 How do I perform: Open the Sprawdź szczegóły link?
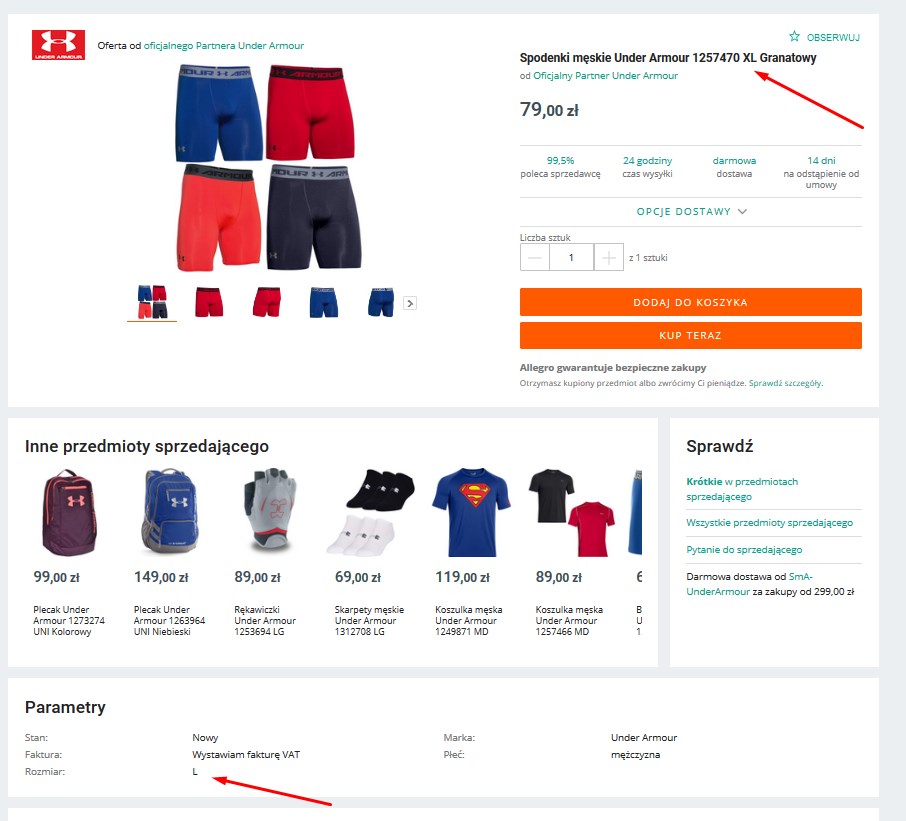786,383
